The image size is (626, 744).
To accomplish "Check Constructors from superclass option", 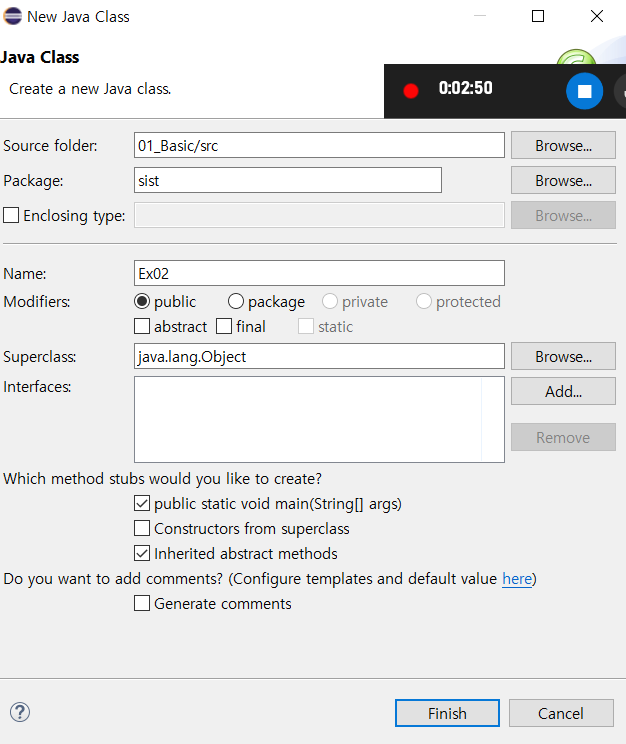I will pyautogui.click(x=142, y=528).
